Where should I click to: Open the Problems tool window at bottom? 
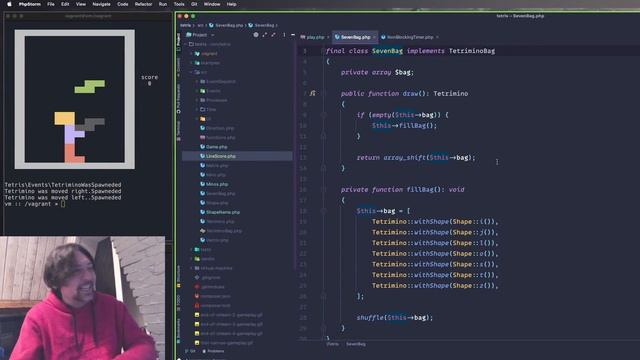click(x=213, y=351)
